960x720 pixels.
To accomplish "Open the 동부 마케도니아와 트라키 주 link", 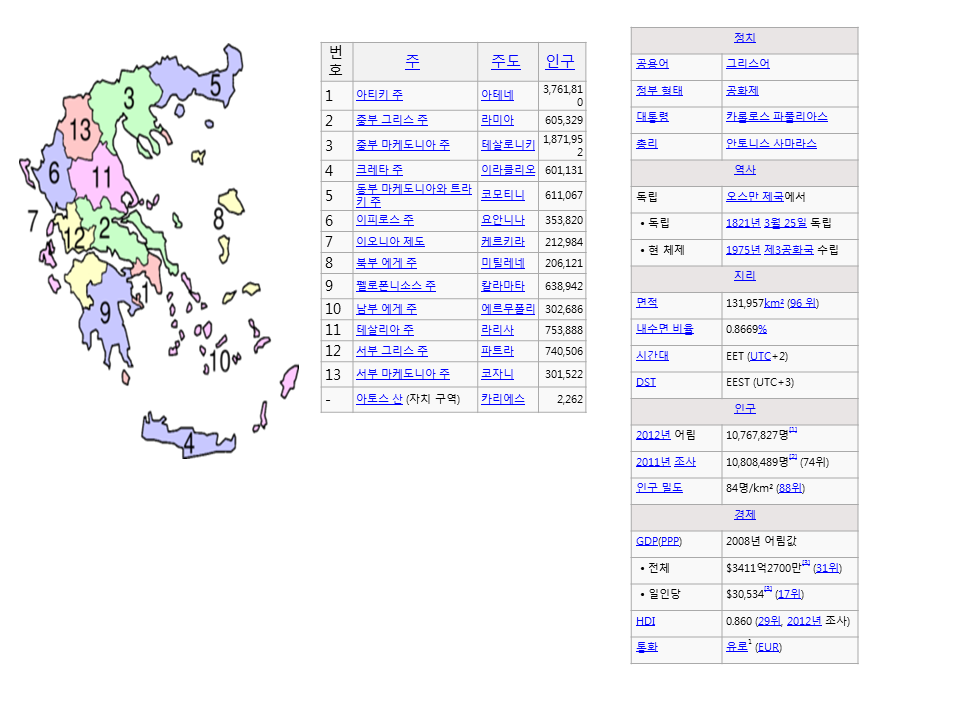I will coord(414,195).
